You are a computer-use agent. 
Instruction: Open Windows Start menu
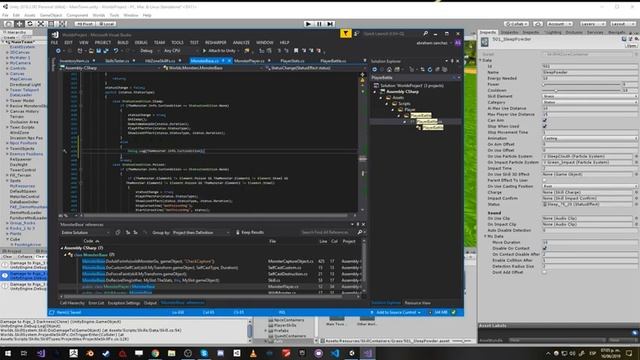click(x=8, y=353)
